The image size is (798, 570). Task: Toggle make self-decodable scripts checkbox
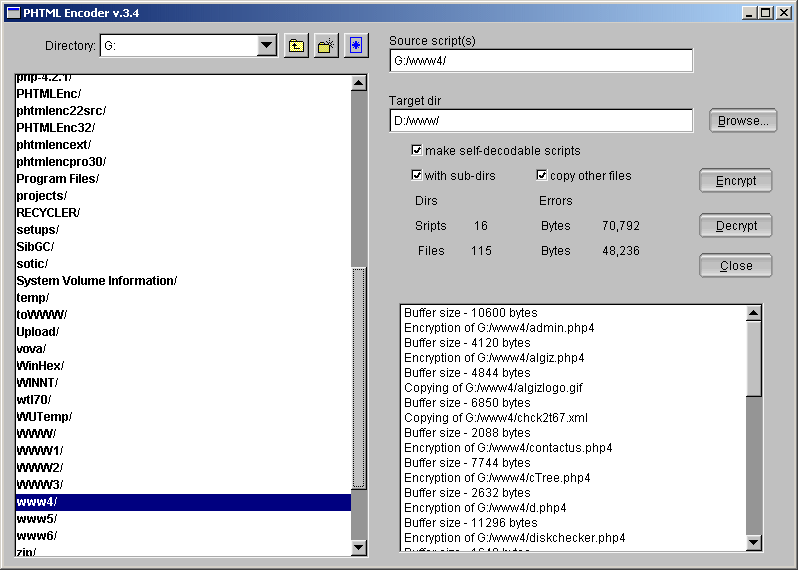click(x=417, y=150)
